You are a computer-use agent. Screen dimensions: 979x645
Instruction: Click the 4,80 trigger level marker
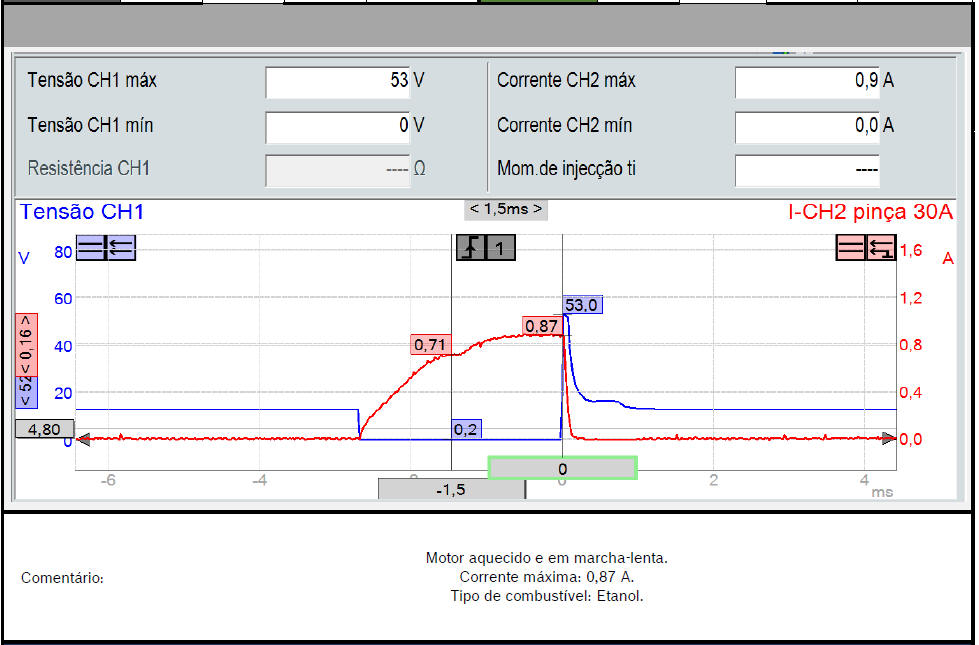point(43,428)
